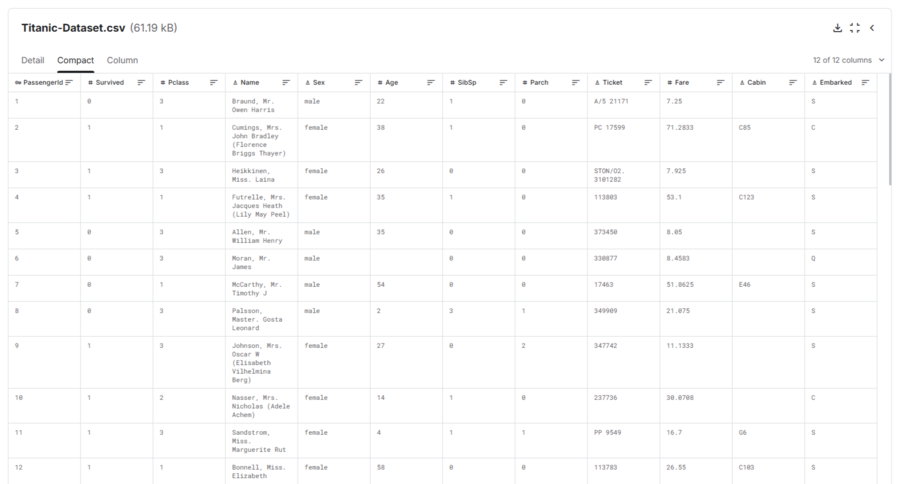Sort by the Age column icon
900x484 pixels.
click(430, 83)
